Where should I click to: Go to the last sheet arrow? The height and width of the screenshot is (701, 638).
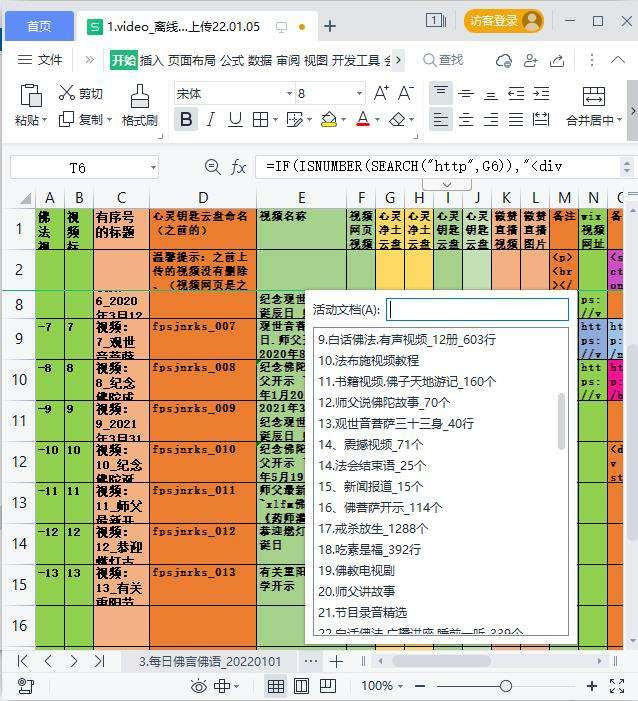click(x=99, y=661)
